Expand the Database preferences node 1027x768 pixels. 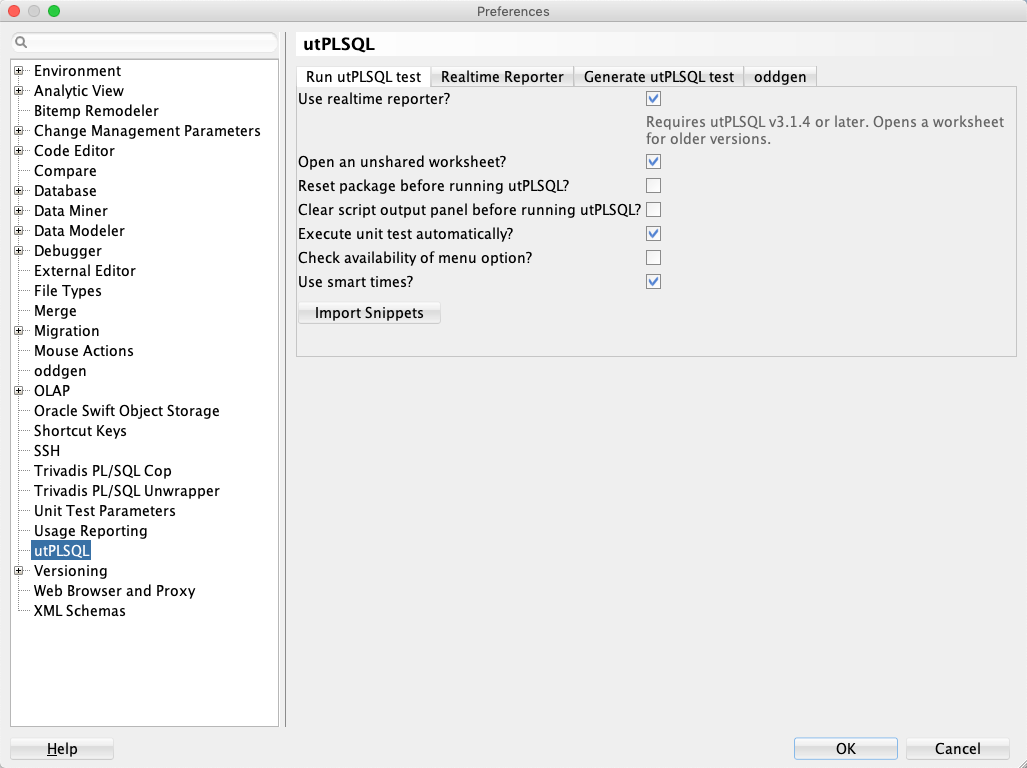[19, 191]
